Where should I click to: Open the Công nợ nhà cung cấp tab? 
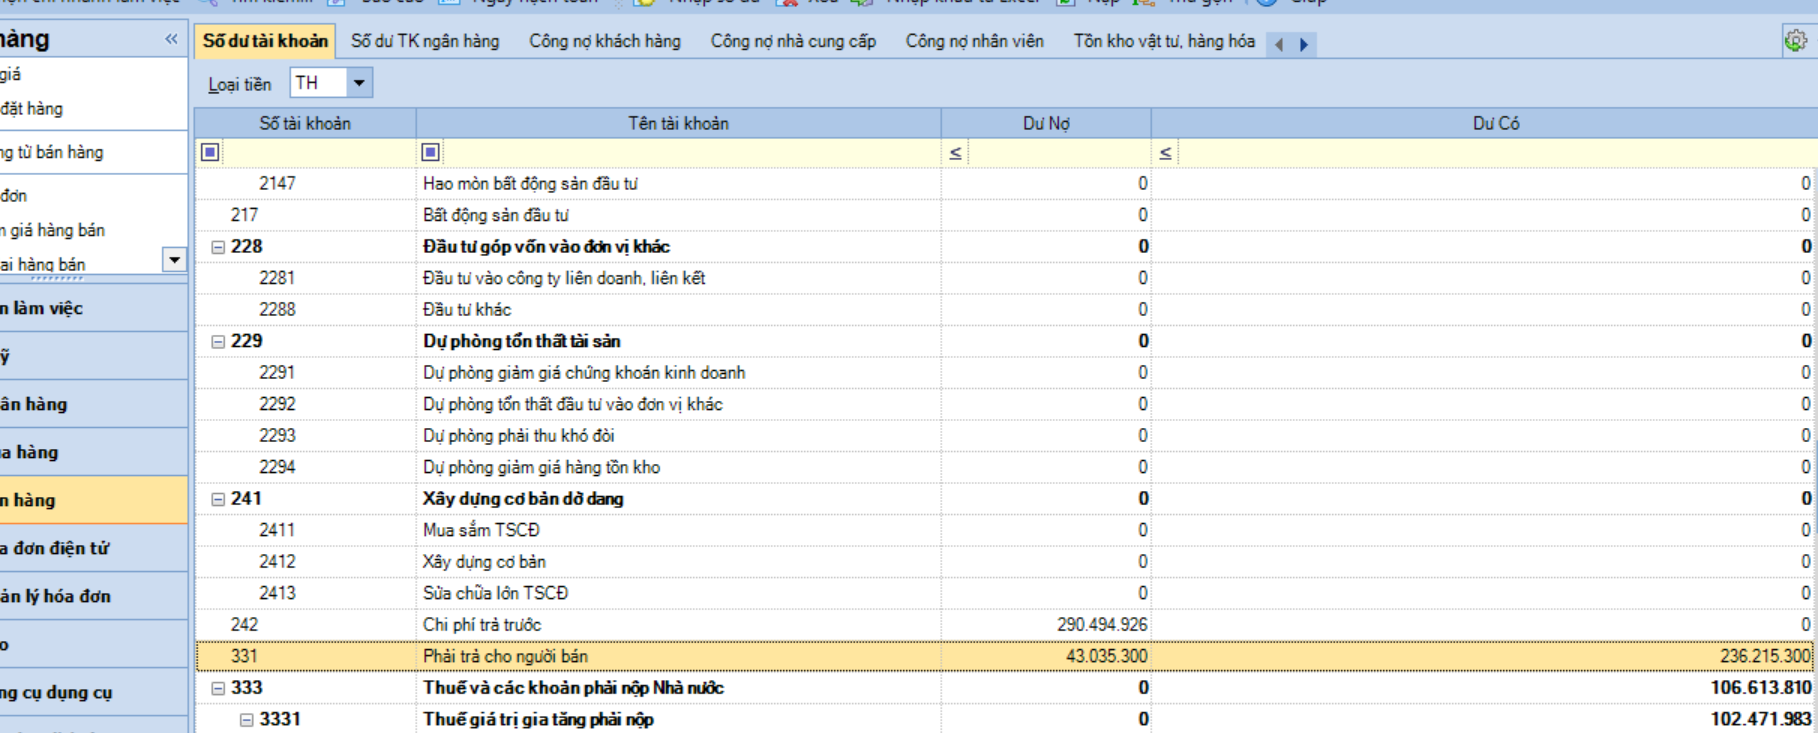point(793,41)
